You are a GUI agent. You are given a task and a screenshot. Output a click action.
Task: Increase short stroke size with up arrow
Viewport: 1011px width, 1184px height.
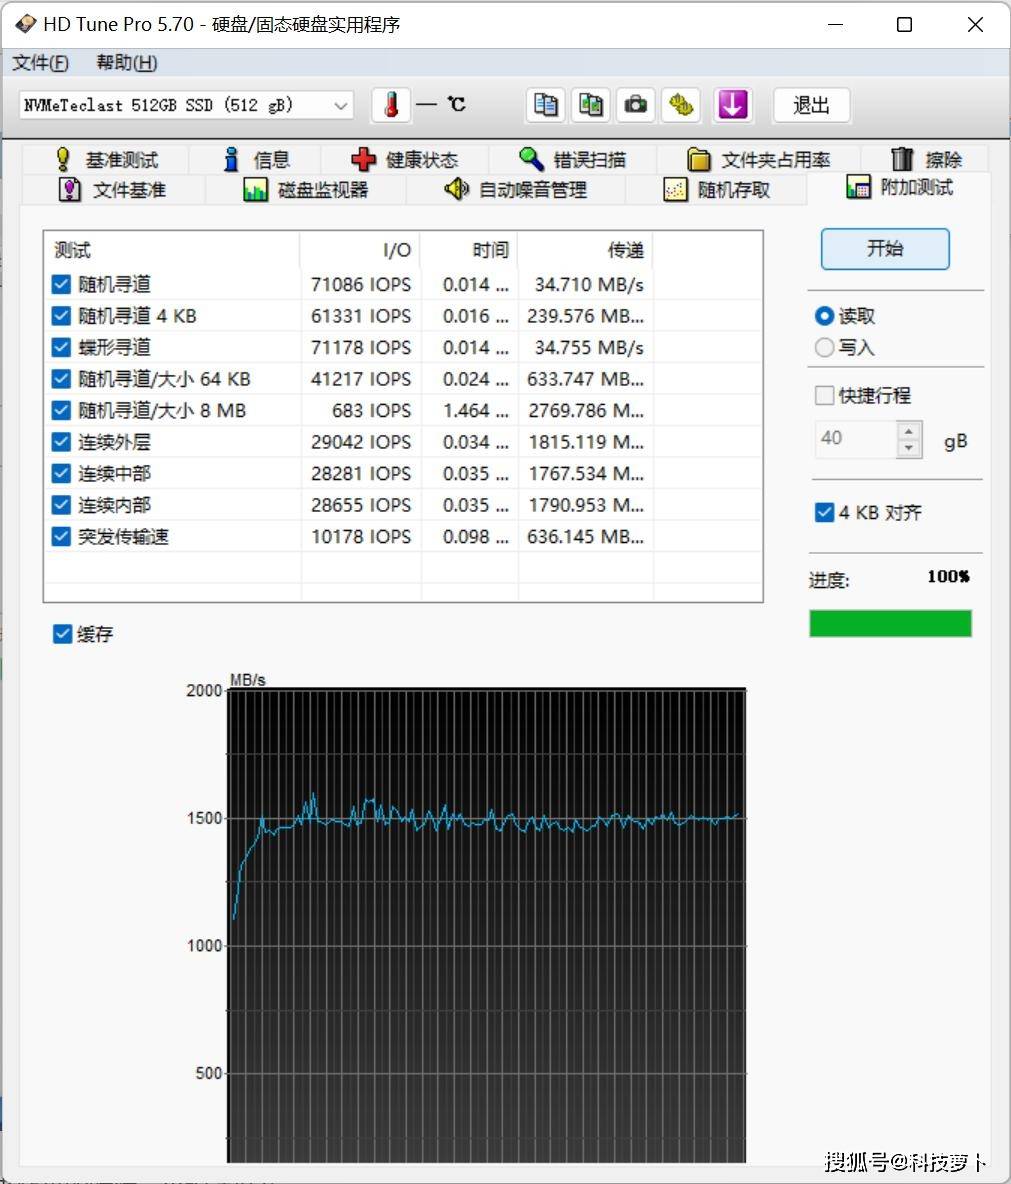click(x=909, y=430)
